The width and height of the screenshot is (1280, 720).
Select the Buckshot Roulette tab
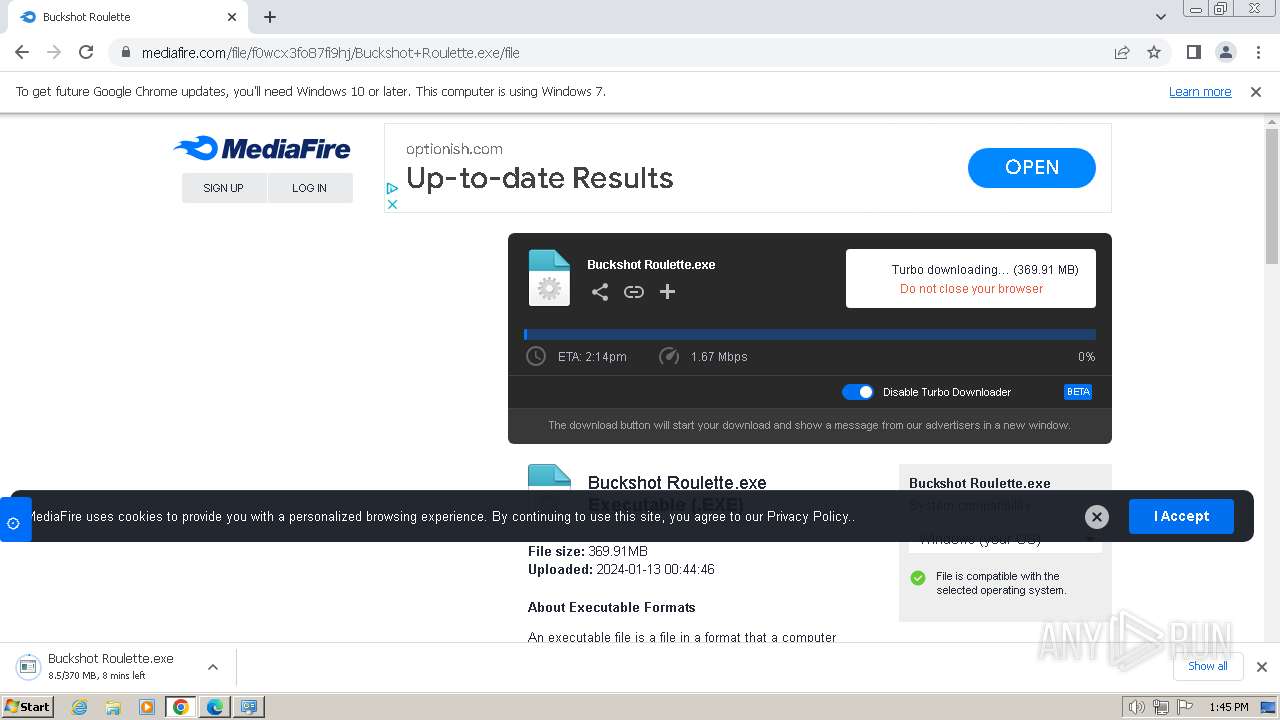coord(128,17)
